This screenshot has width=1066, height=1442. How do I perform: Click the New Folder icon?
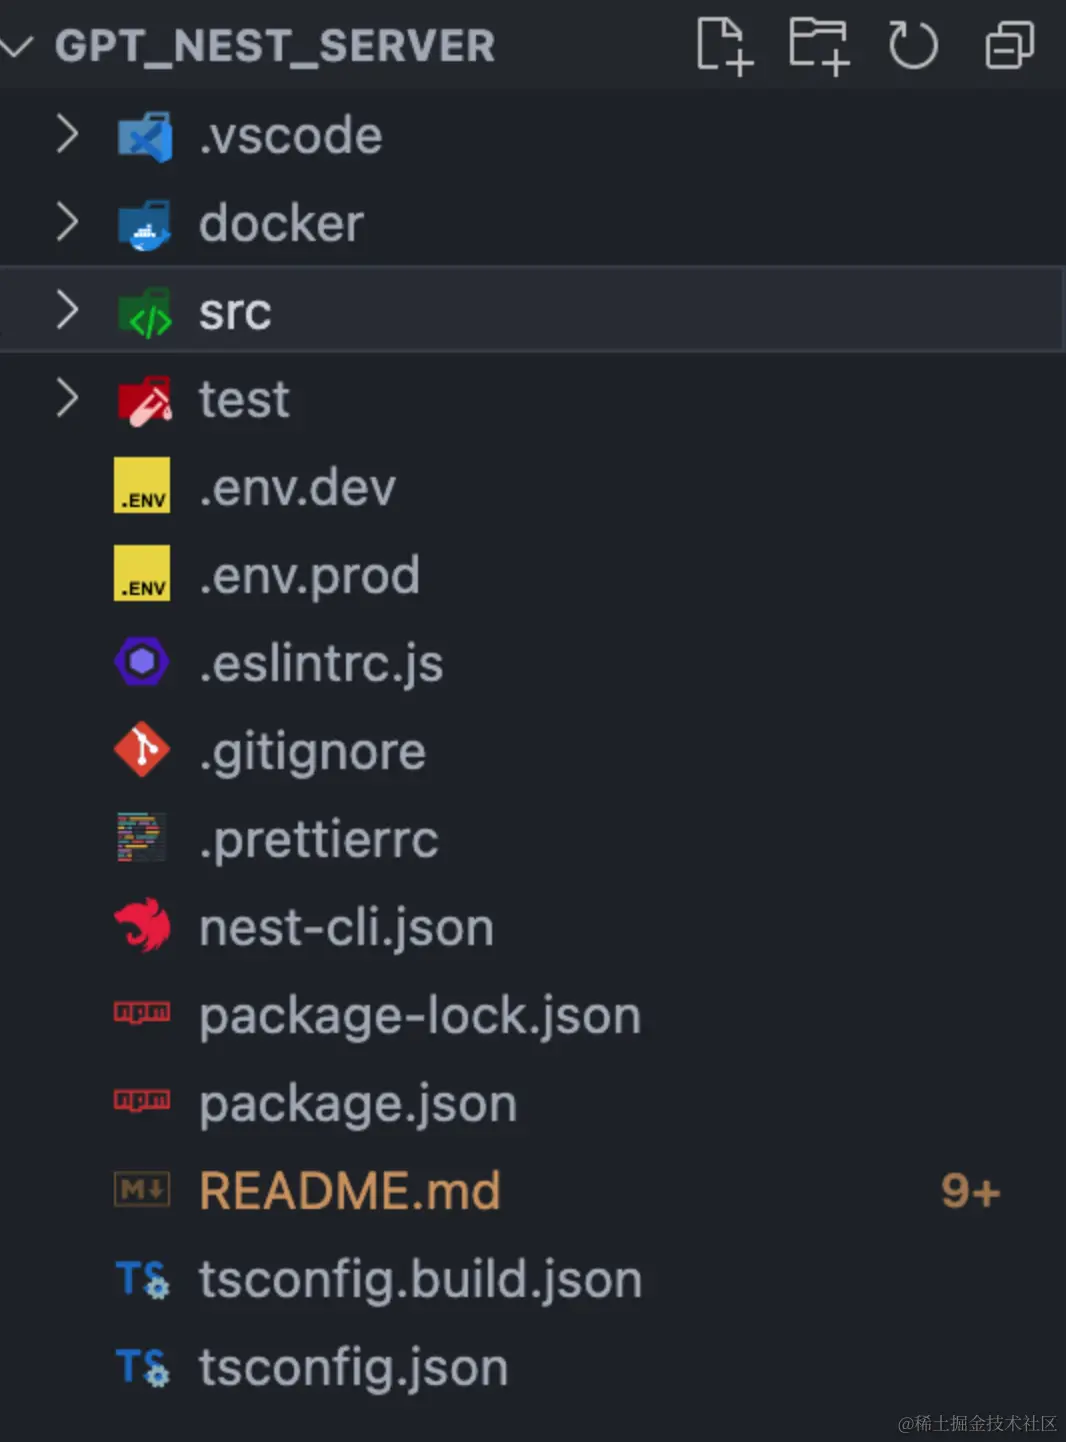(819, 45)
